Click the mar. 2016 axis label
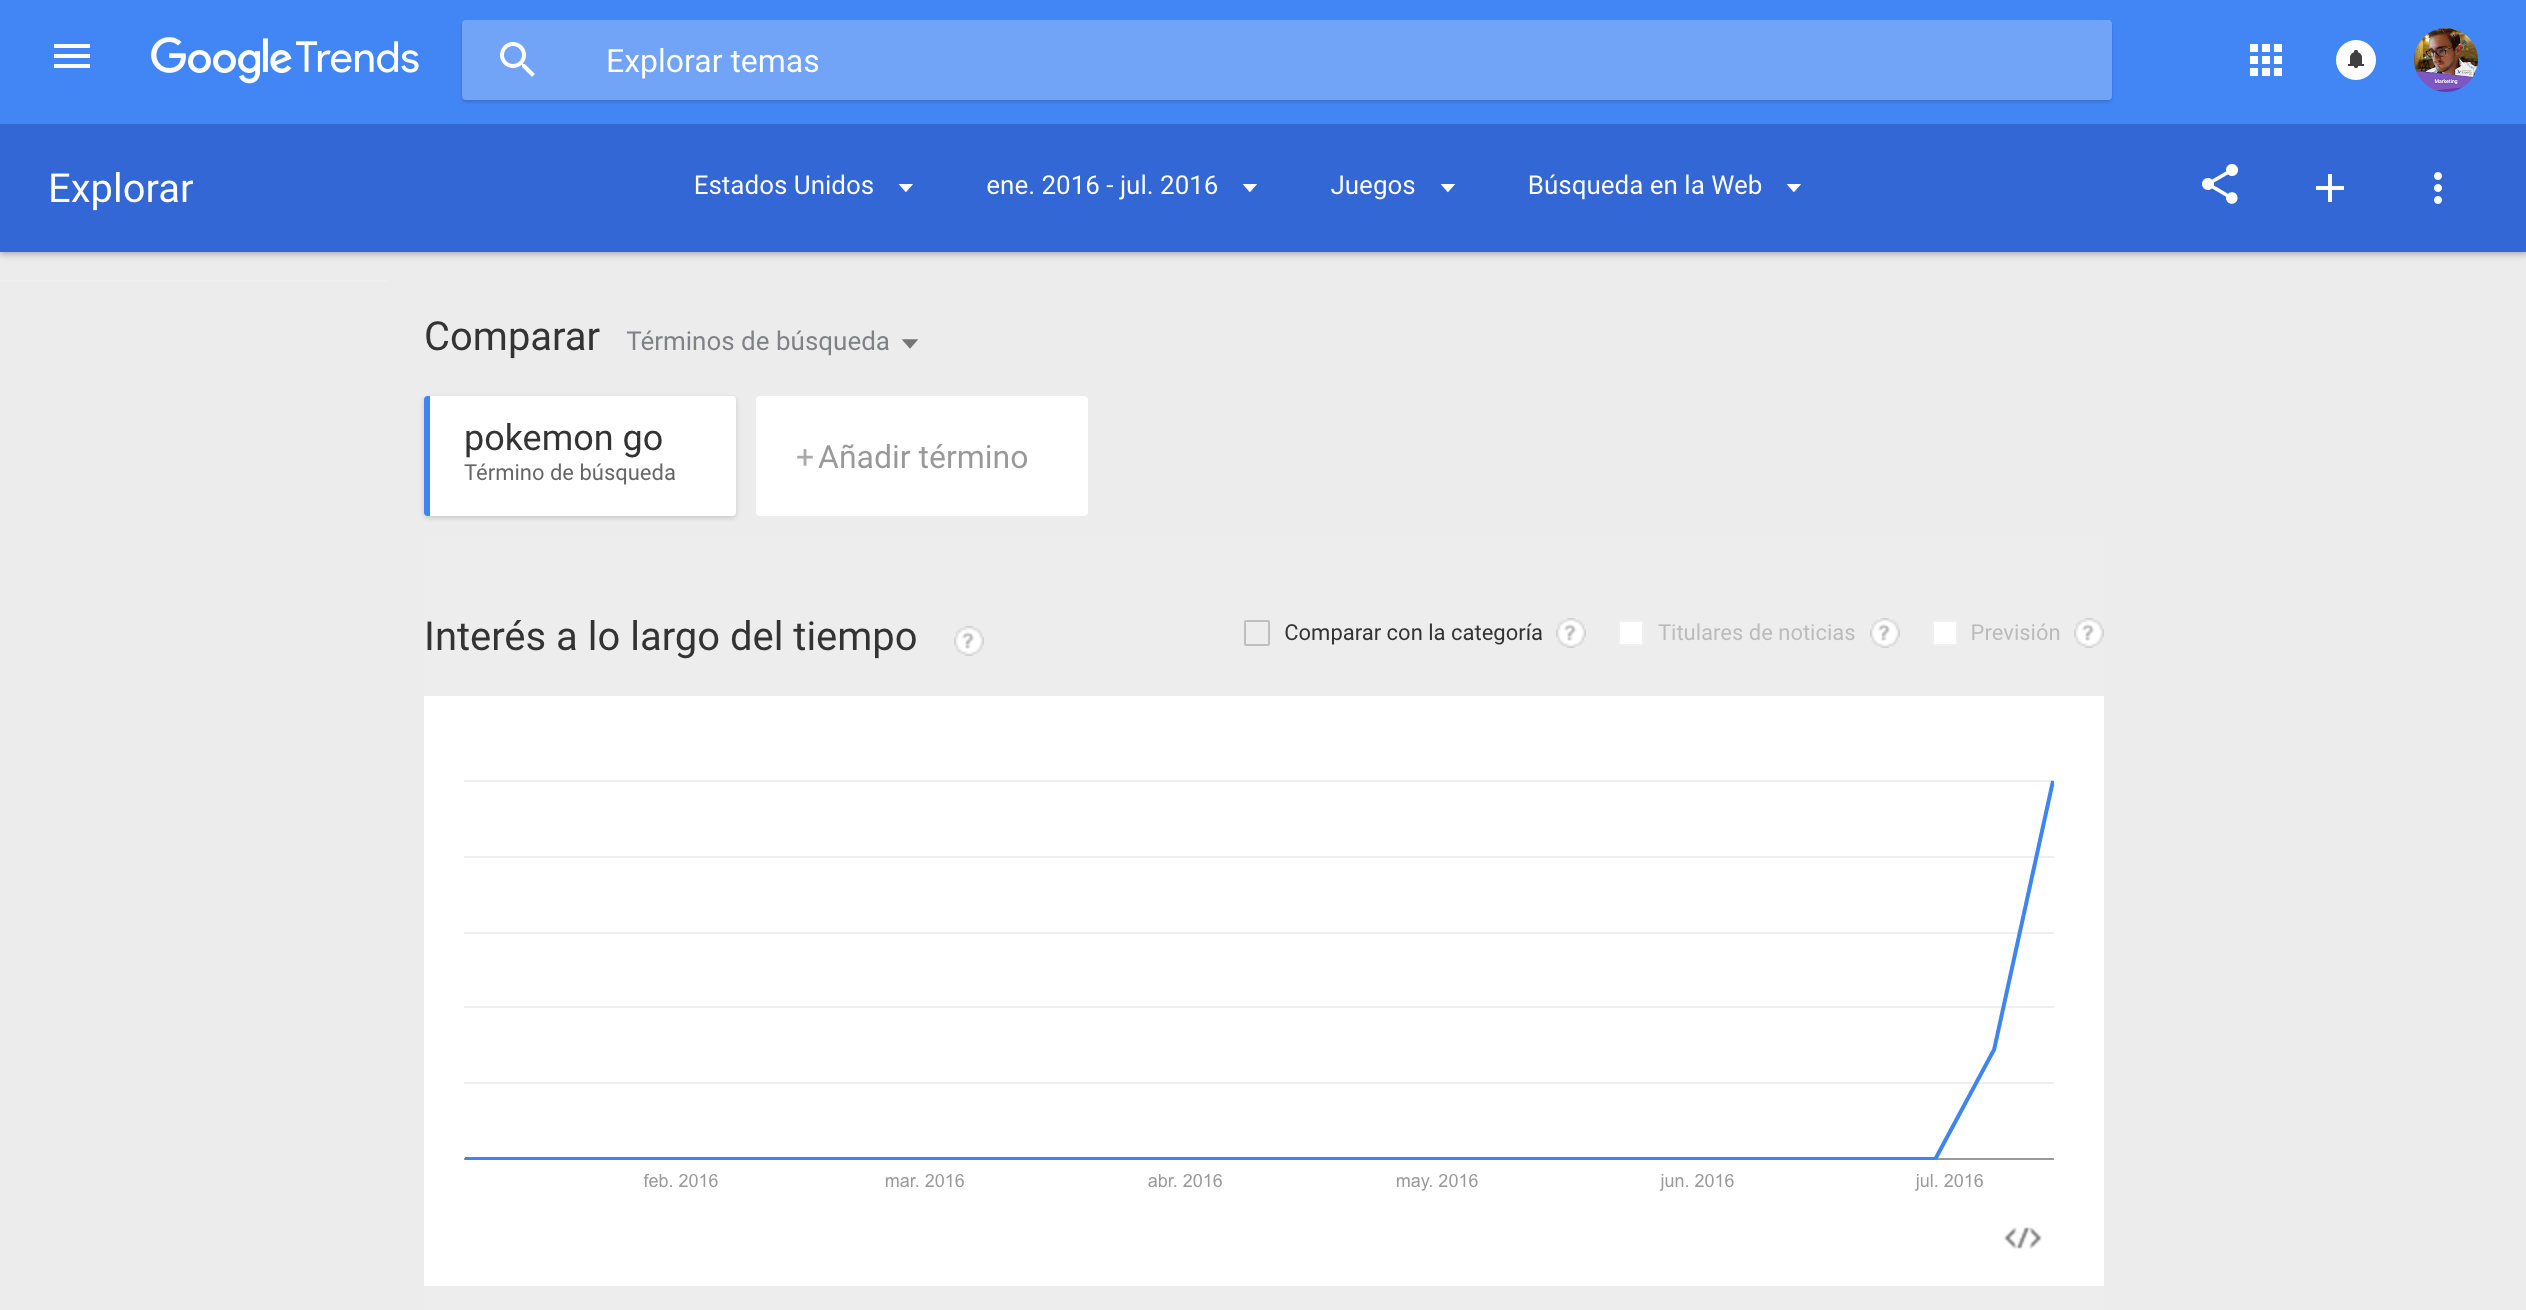2526x1310 pixels. (925, 1181)
